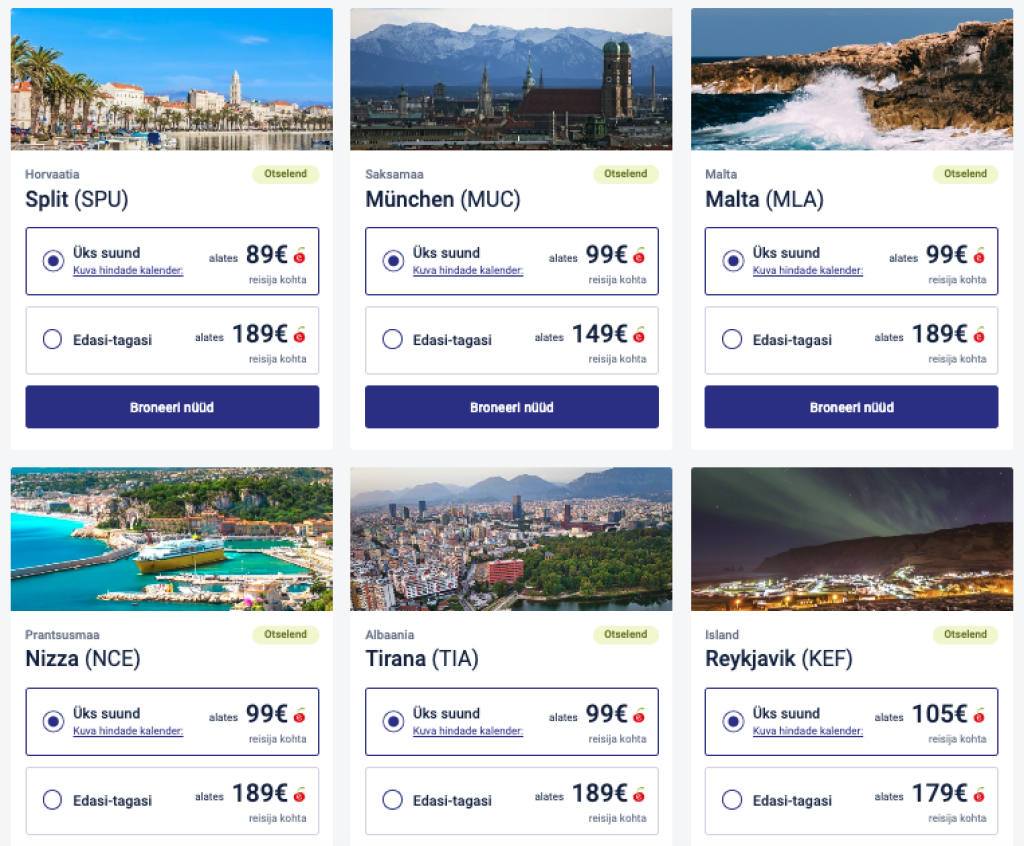Click the cherry icon beside München 149€ price
This screenshot has width=1024, height=846.
[x=639, y=335]
